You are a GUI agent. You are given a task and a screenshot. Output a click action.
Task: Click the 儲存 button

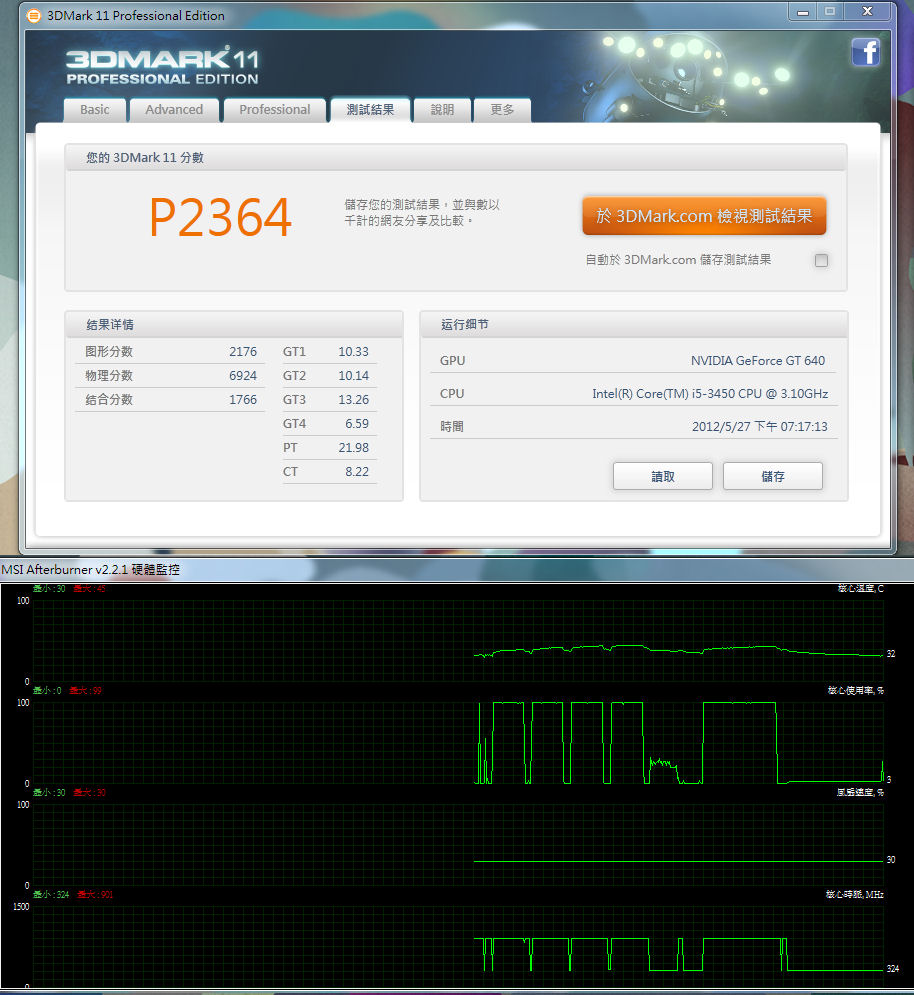pos(772,476)
